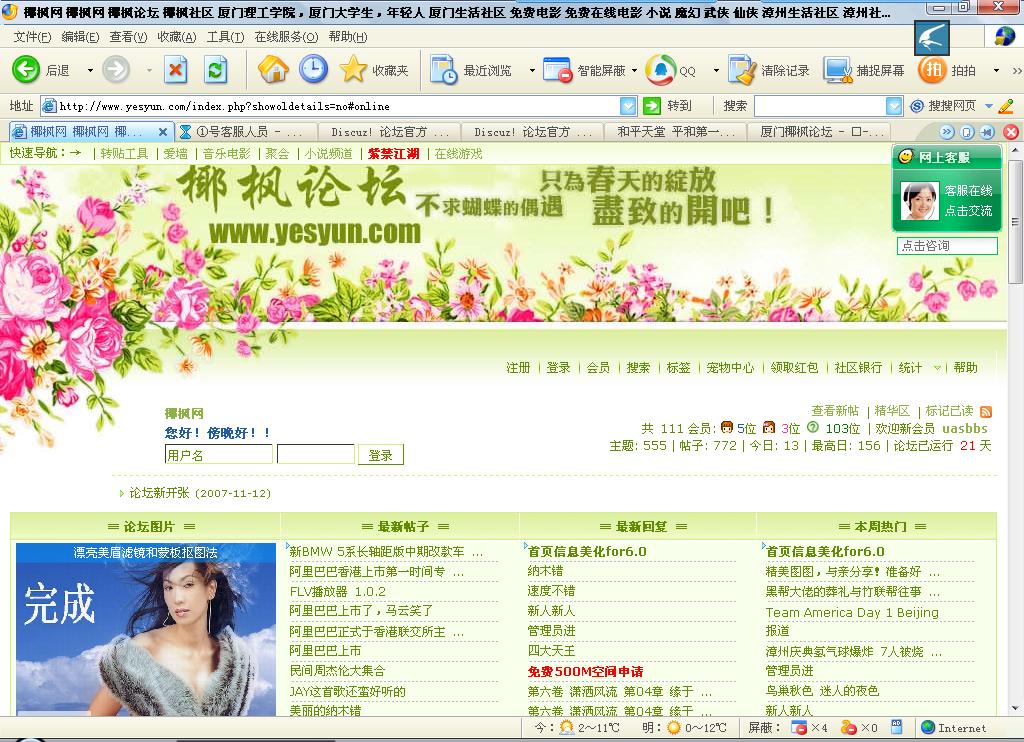Open the search box dropdown arrow
Image resolution: width=1024 pixels, height=742 pixels.
point(894,106)
